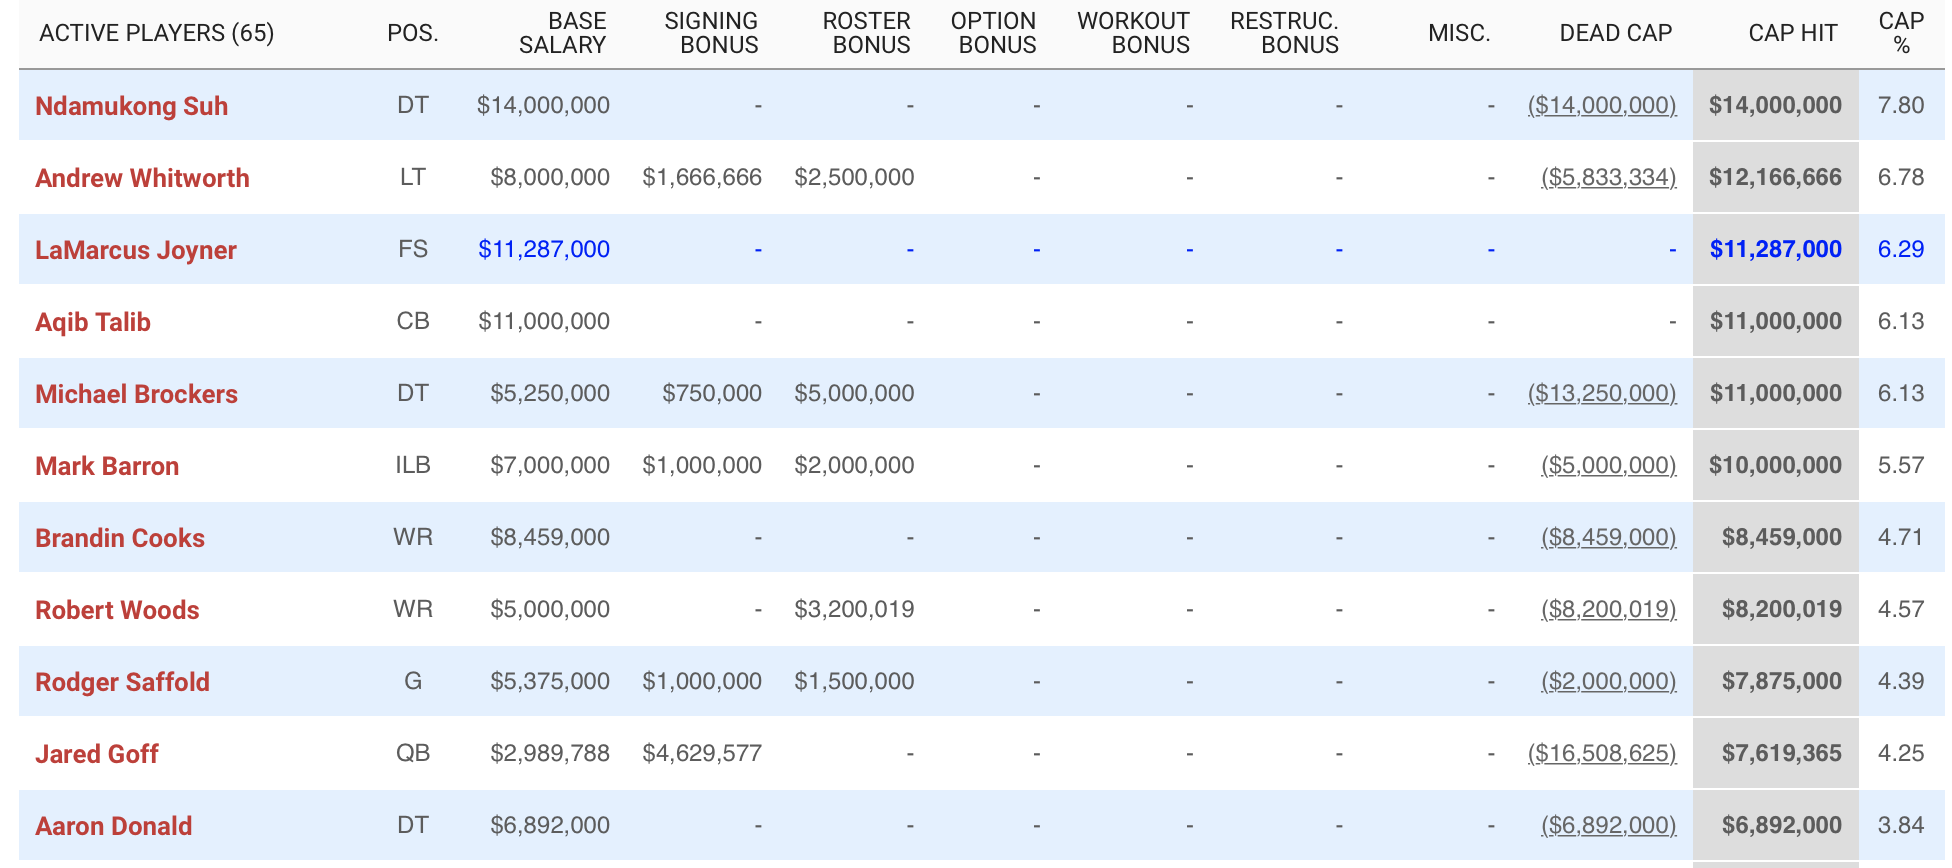Screen dimensions: 1952x868
Task: Sort by Cap % column header
Action: pyautogui.click(x=1901, y=33)
